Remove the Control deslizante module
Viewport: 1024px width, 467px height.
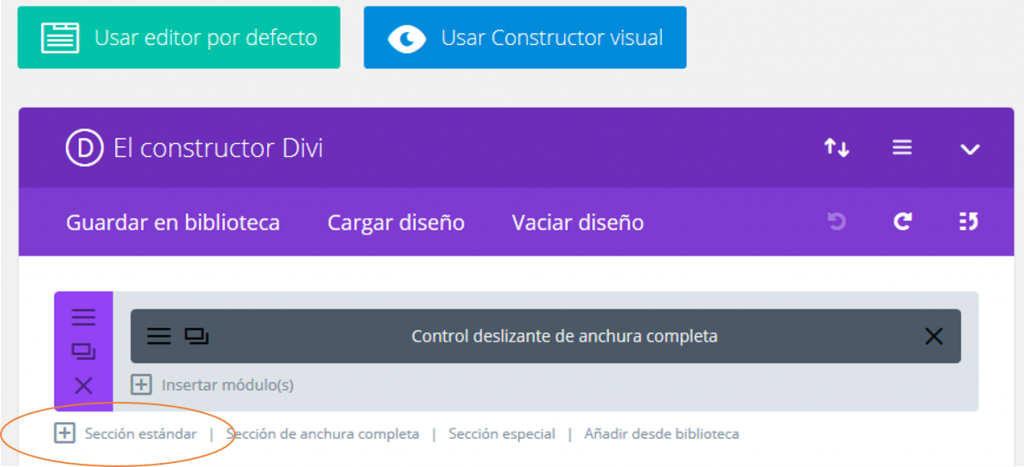(934, 336)
